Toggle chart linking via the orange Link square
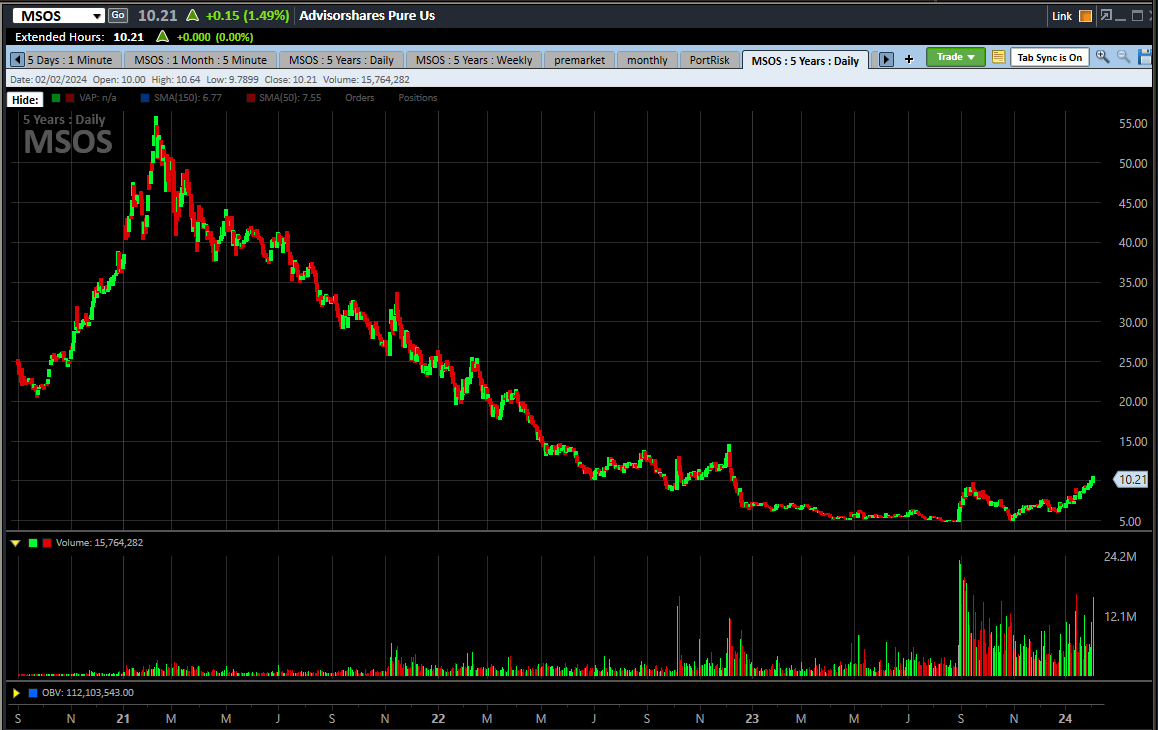Screen dimensions: 1158x730 click(1085, 15)
